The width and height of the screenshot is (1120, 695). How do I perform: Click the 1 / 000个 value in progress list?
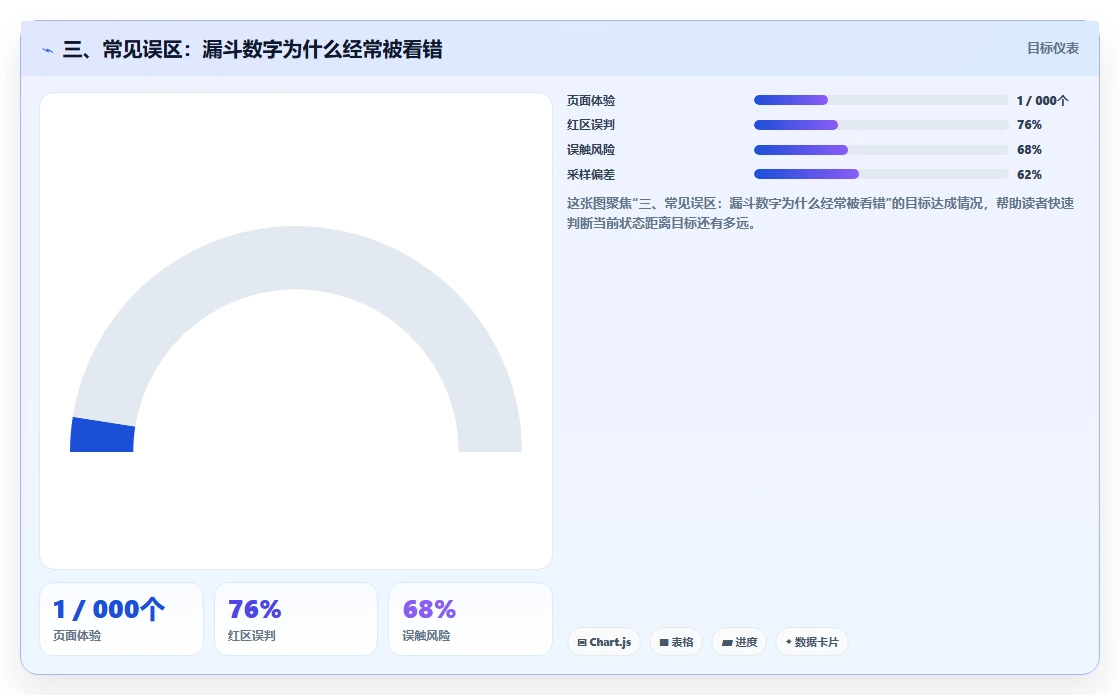click(x=1043, y=101)
